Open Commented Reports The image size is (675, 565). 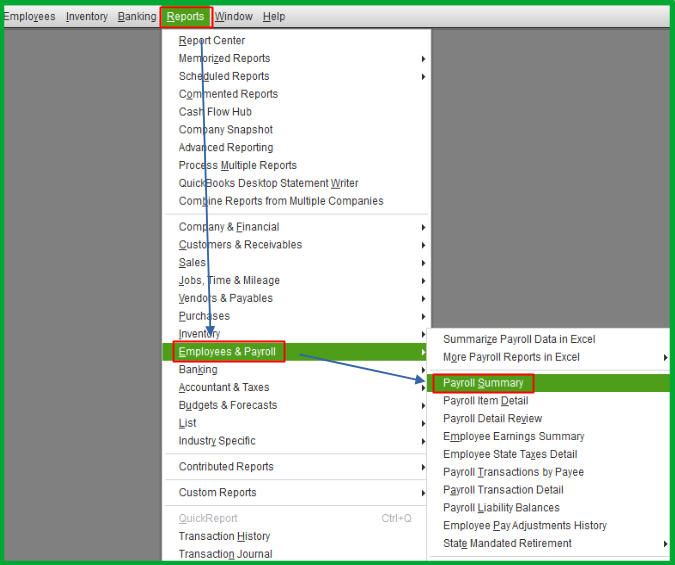(228, 94)
